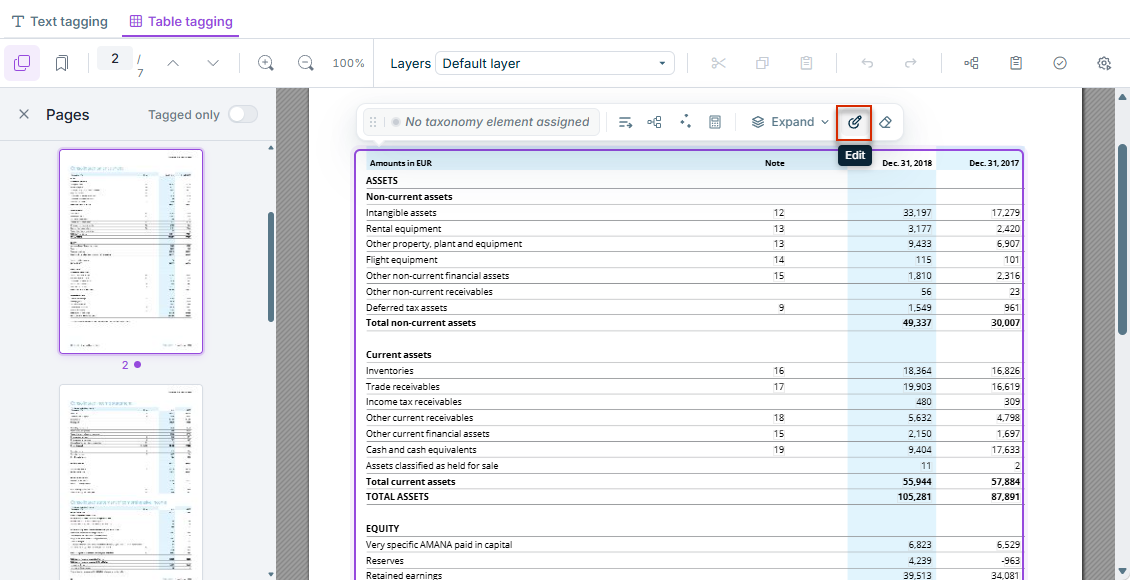Click the document scrollbar up arrow
Viewport: 1130px width, 580px height.
click(x=1122, y=97)
